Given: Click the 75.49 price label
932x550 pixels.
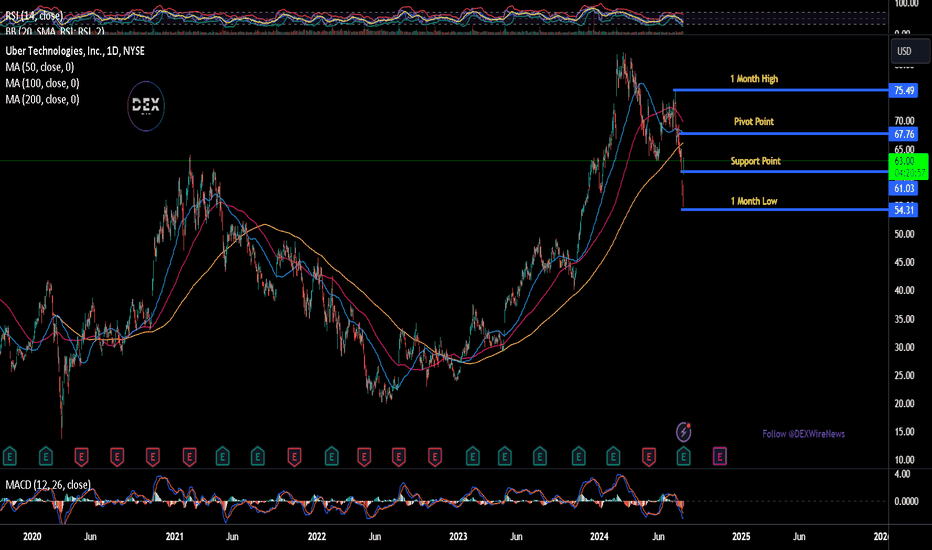Looking at the screenshot, I should [x=903, y=90].
